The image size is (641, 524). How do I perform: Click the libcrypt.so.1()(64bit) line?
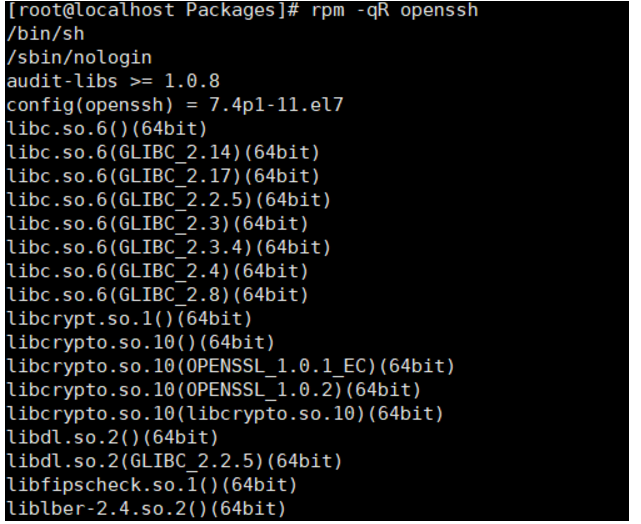click(130, 318)
